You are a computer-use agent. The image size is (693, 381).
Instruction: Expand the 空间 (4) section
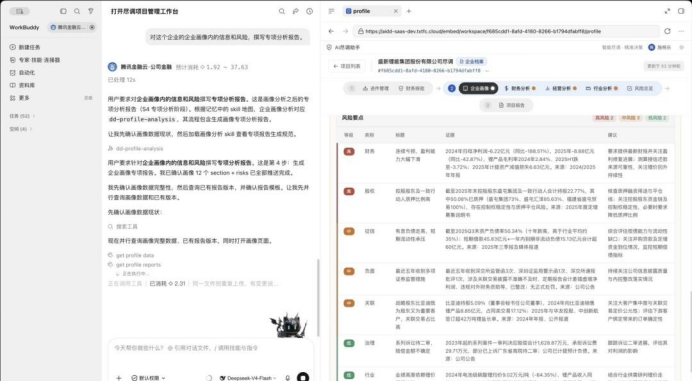coord(21,129)
